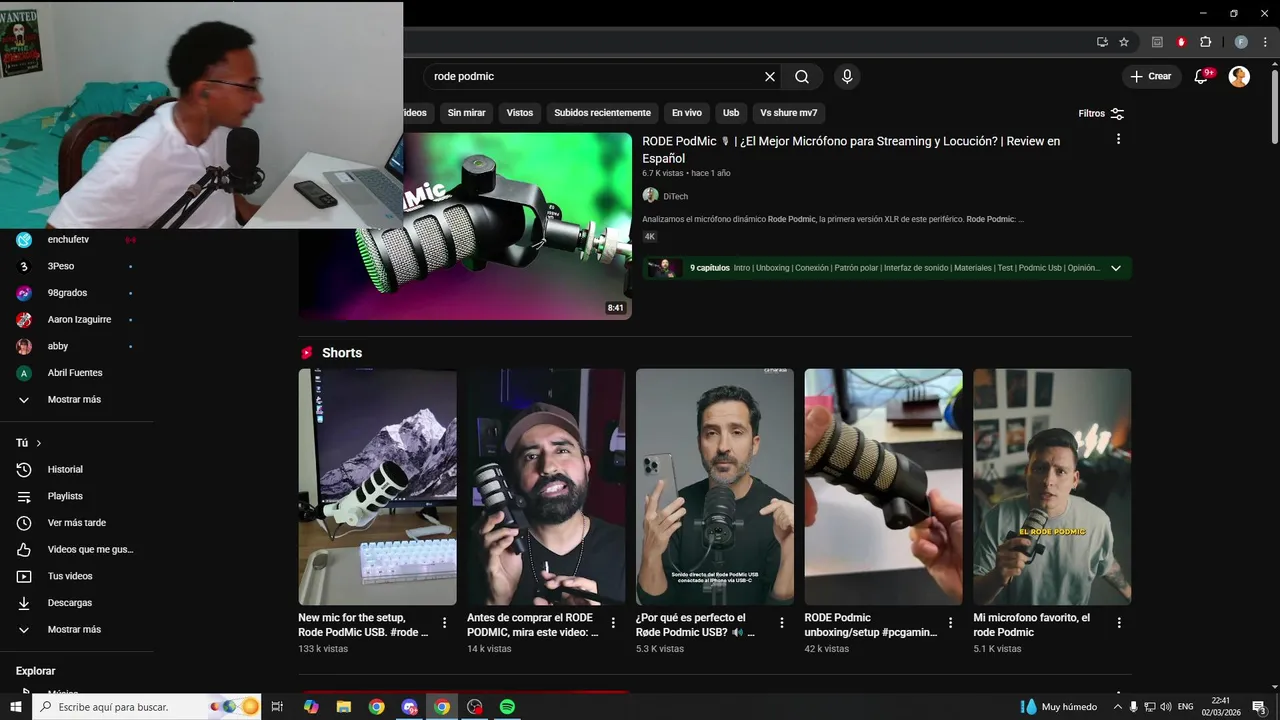Show hidden system tray icons
This screenshot has width=1280, height=720.
[x=1117, y=707]
